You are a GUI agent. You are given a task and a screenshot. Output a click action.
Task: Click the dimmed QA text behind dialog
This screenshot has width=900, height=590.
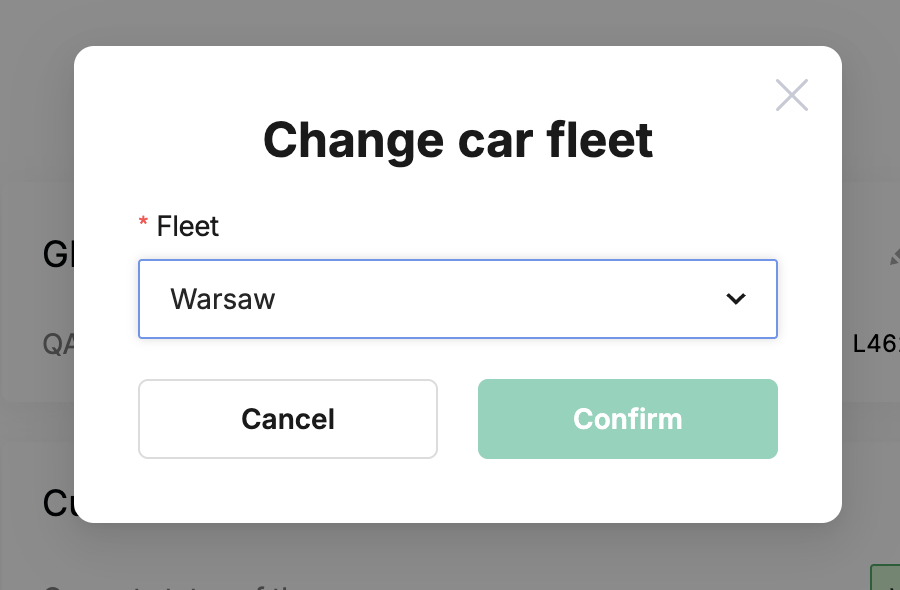tap(58, 344)
